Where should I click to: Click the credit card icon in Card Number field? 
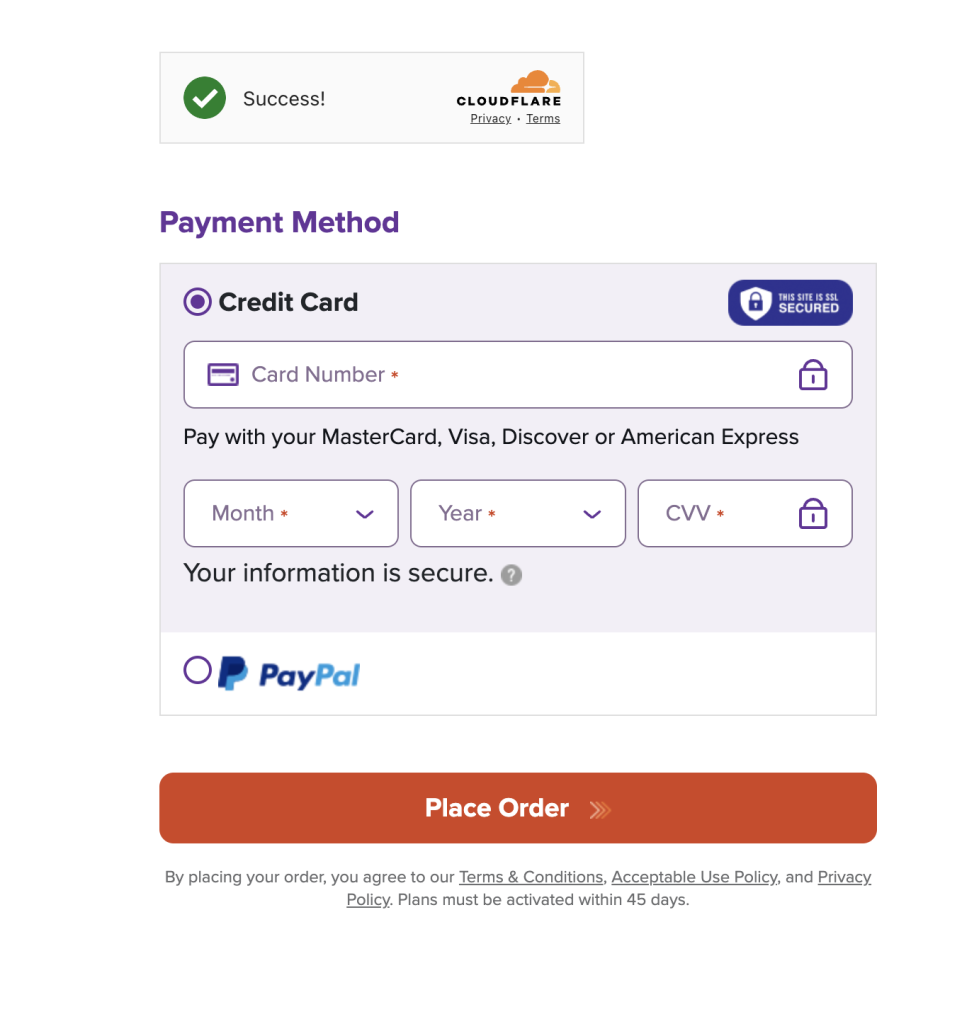pos(223,375)
